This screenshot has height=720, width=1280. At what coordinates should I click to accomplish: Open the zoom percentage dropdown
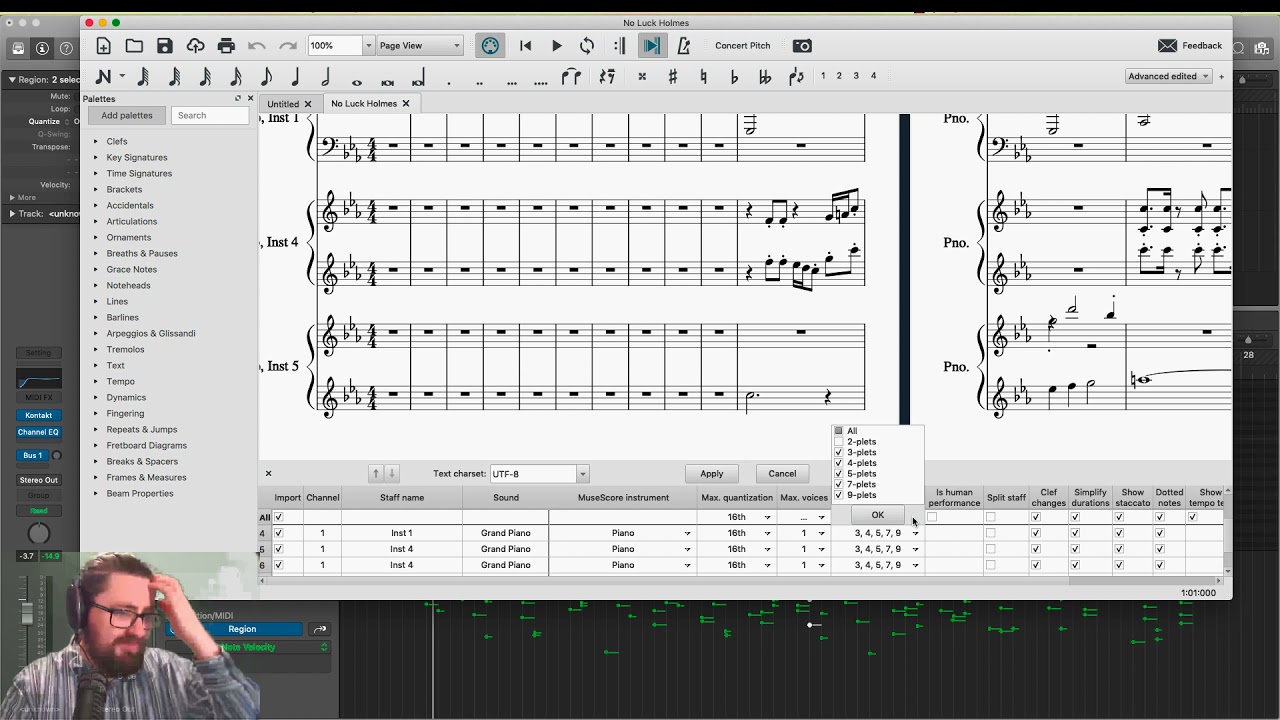(x=368, y=46)
